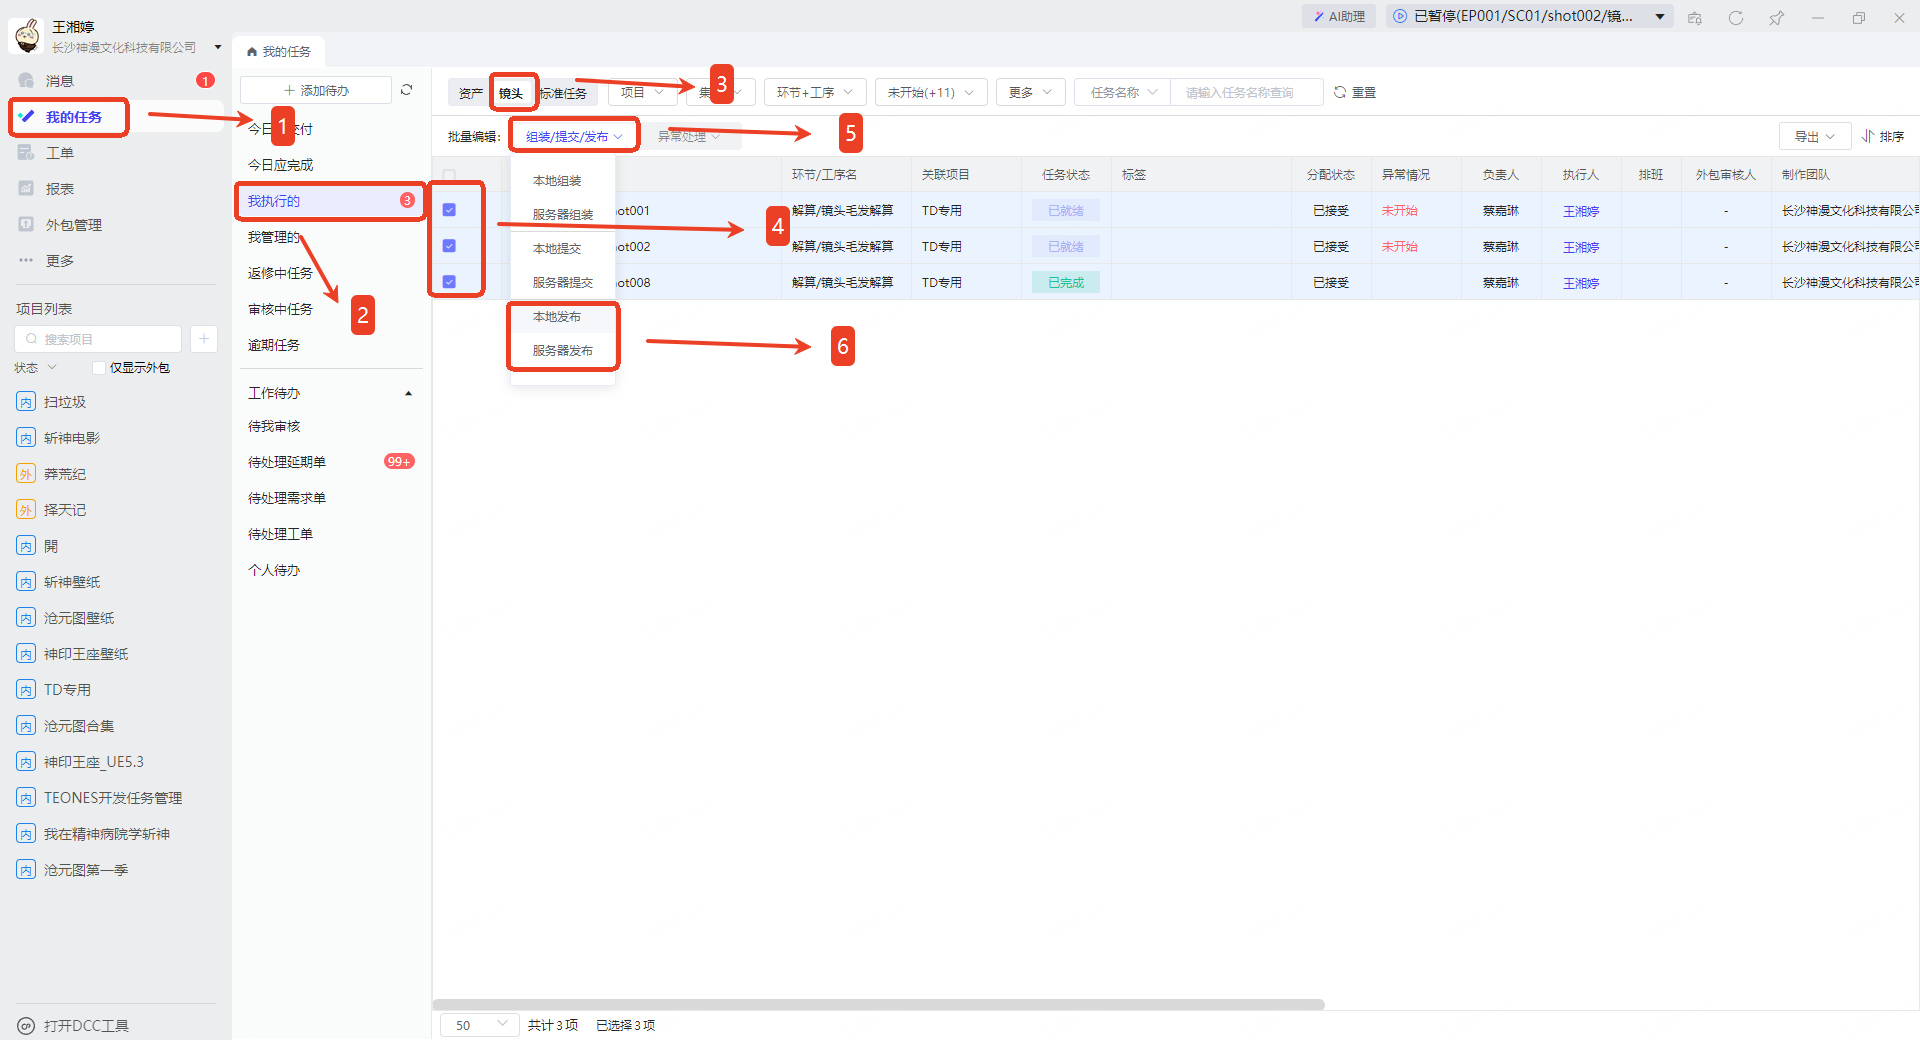The image size is (1920, 1040).
Task: Click the 排序 sort icon
Action: point(1868,136)
